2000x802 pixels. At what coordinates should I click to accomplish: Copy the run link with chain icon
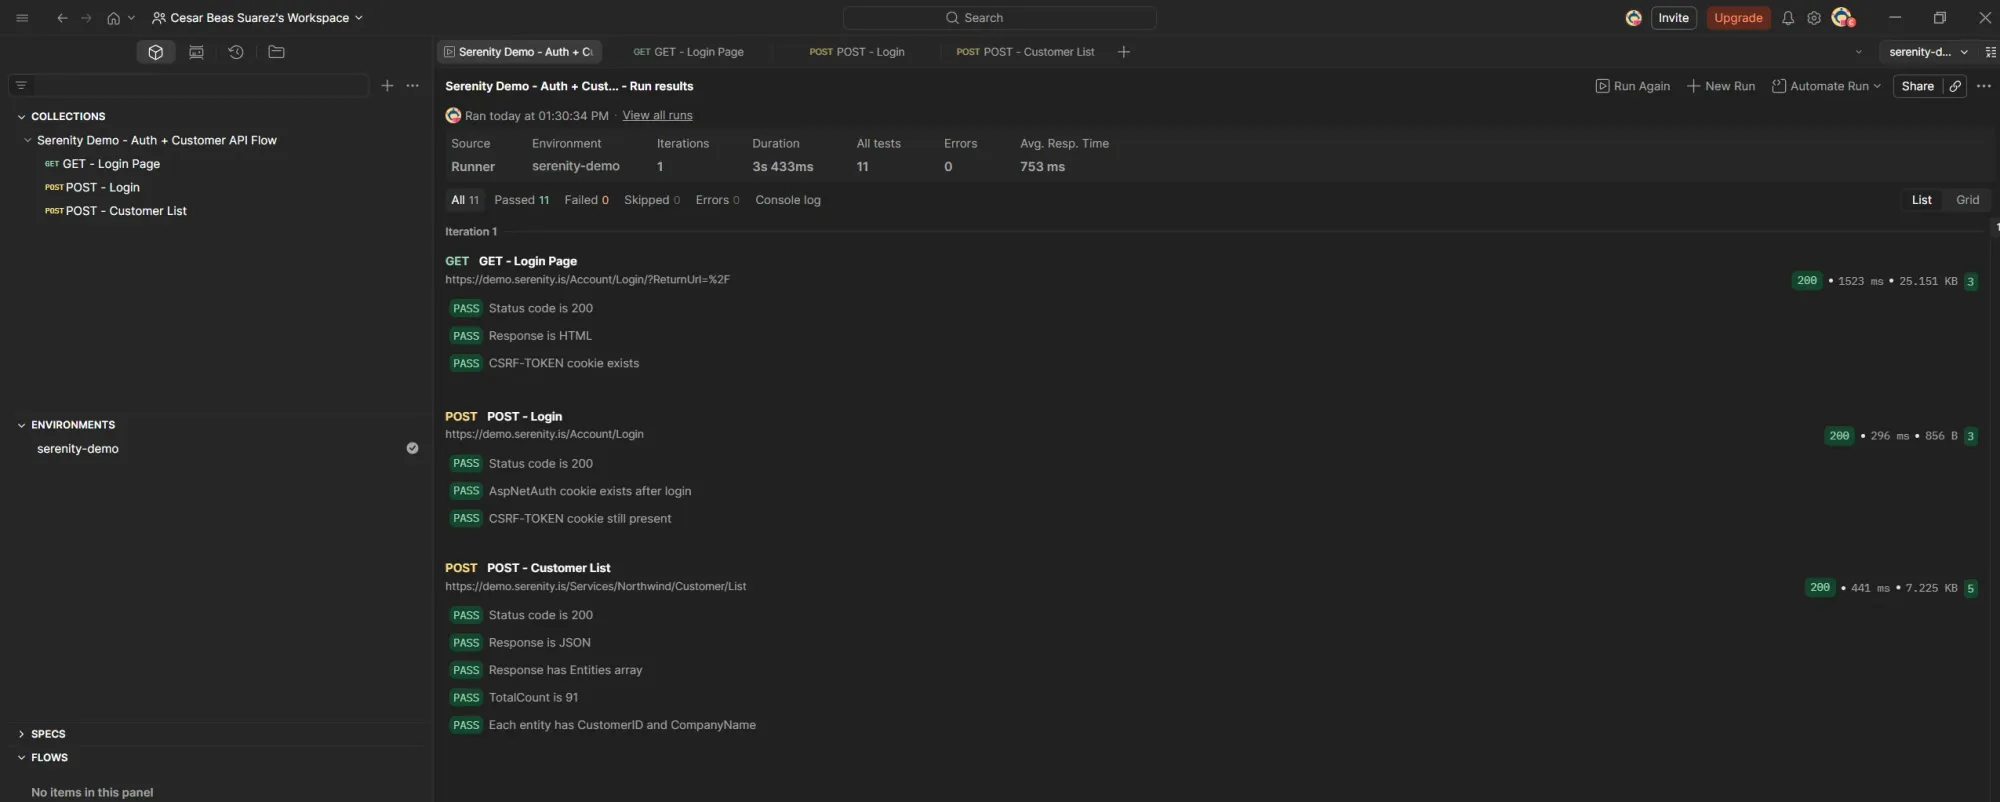point(1955,86)
